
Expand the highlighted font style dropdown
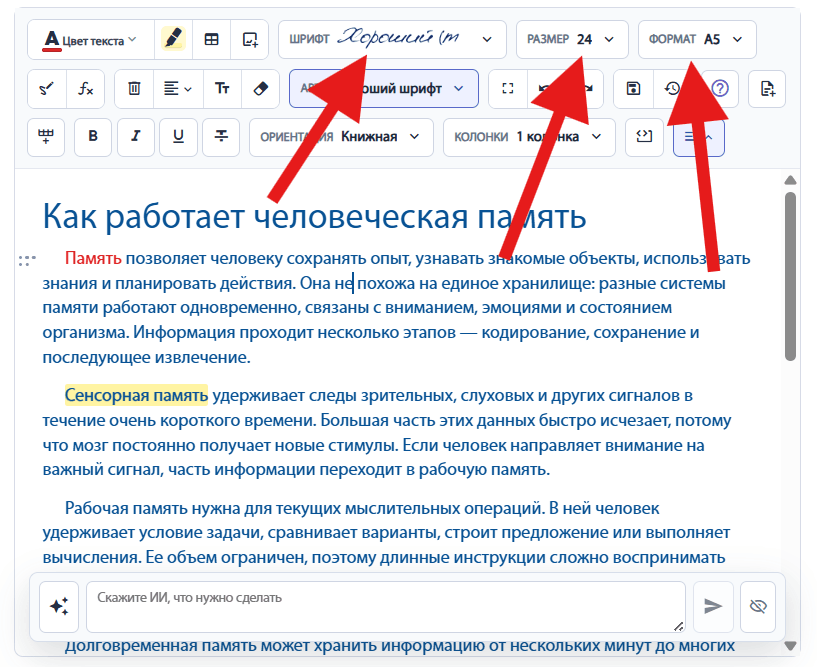383,89
